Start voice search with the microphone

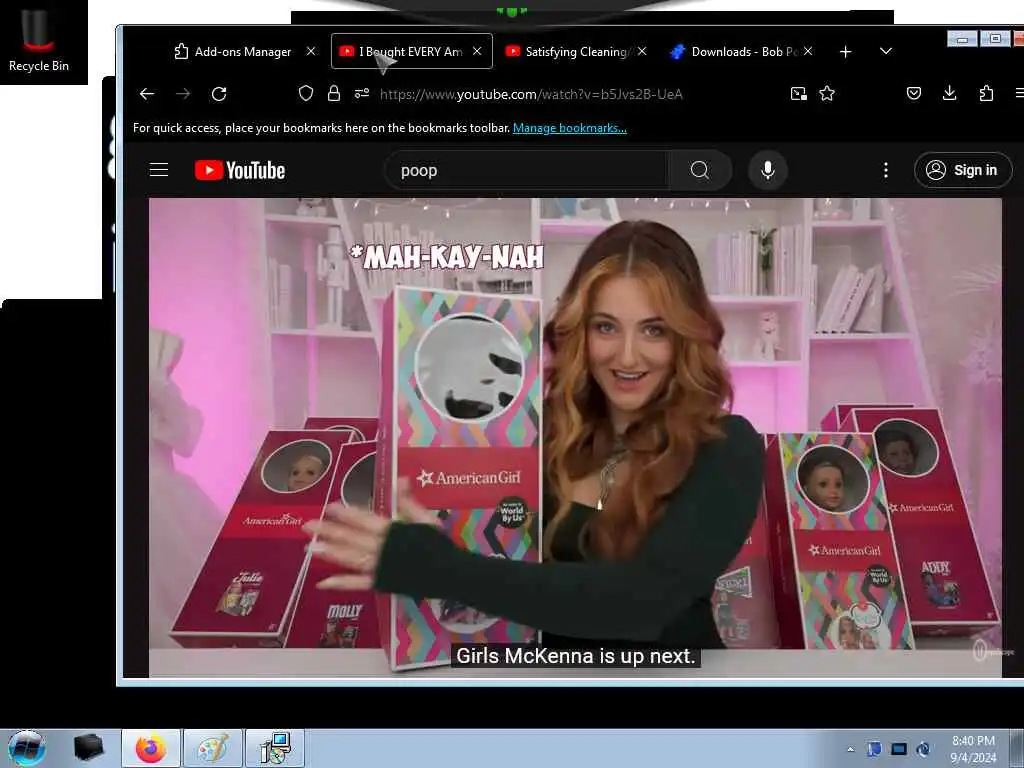[768, 170]
